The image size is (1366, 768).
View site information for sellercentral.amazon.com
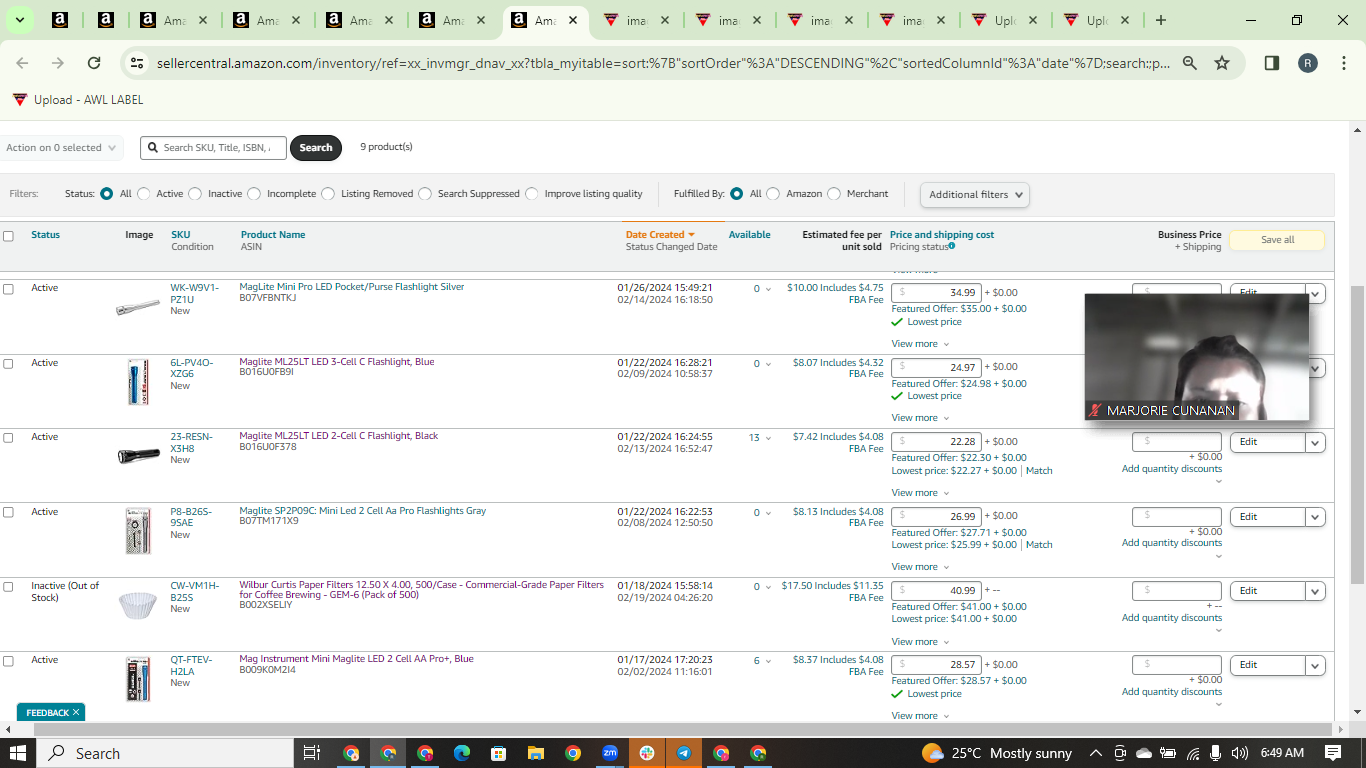(x=137, y=63)
